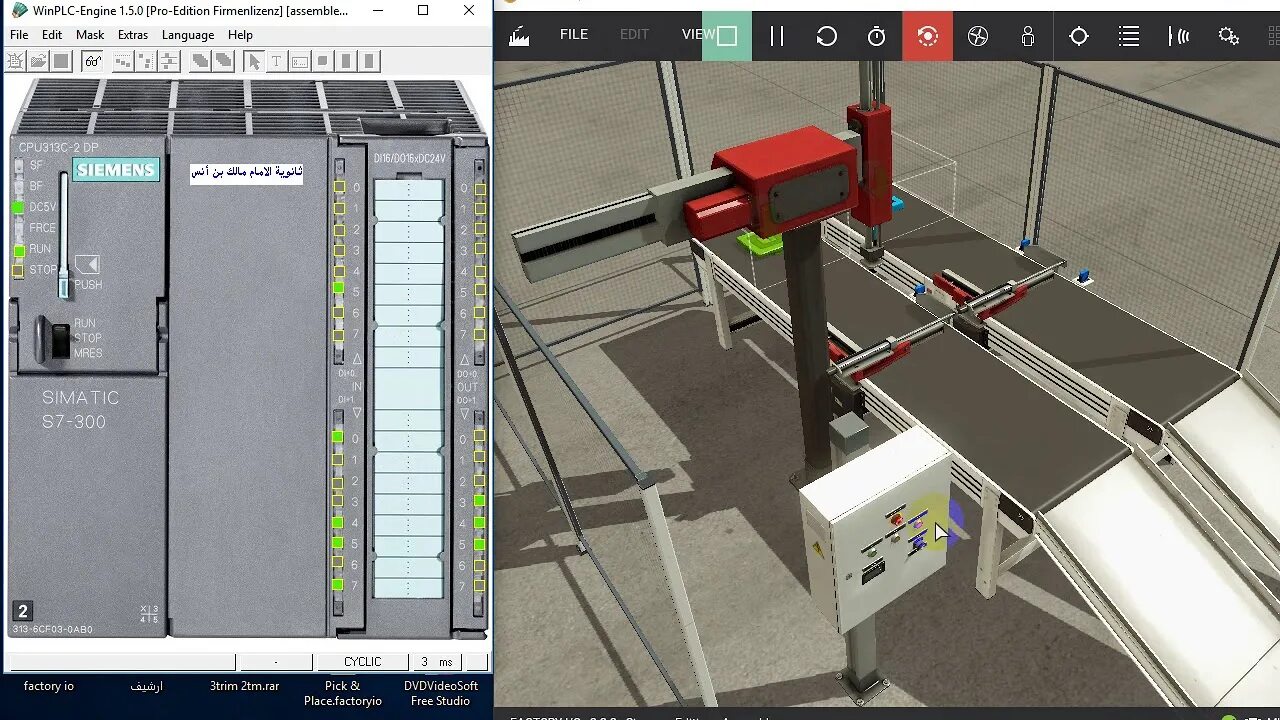Open the stopwatch time scale control
Viewport: 1280px width, 720px height.
(x=877, y=36)
